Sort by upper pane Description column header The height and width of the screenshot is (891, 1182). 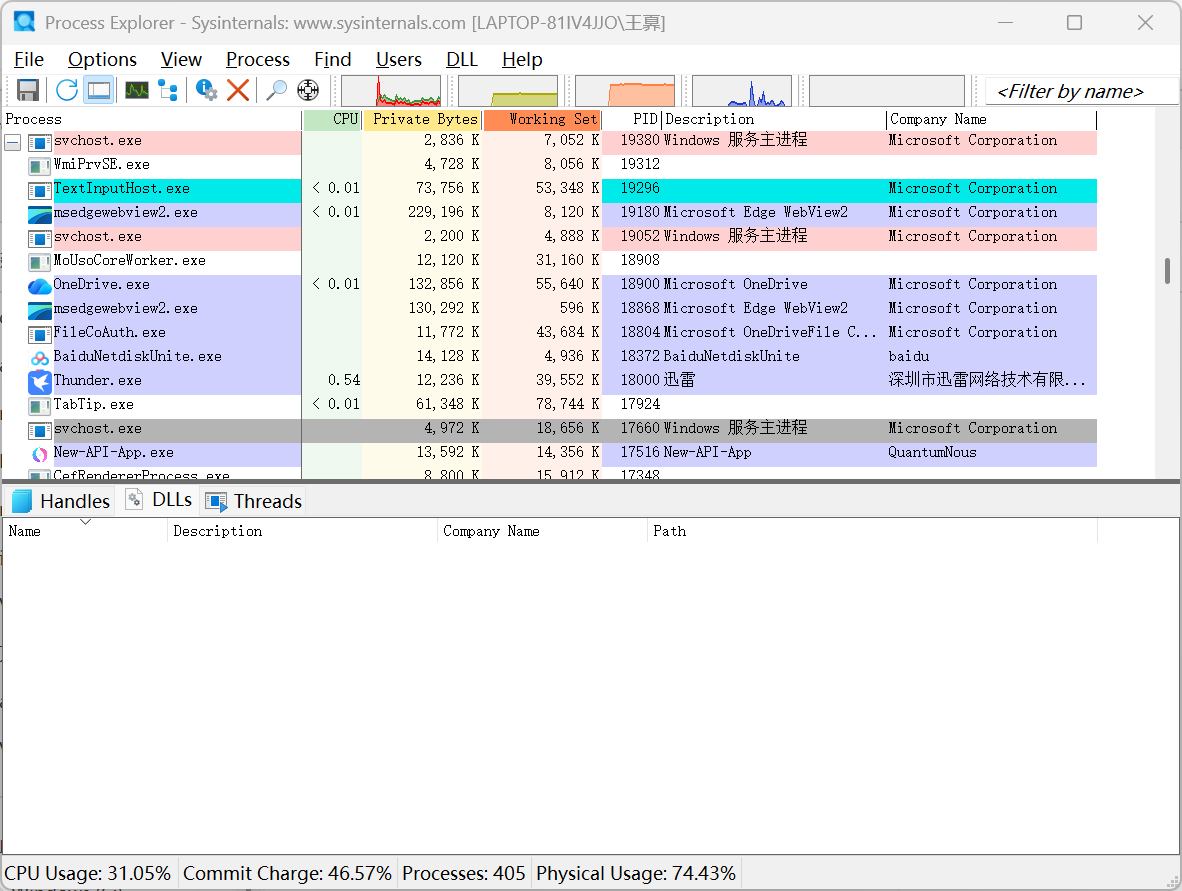(x=774, y=119)
